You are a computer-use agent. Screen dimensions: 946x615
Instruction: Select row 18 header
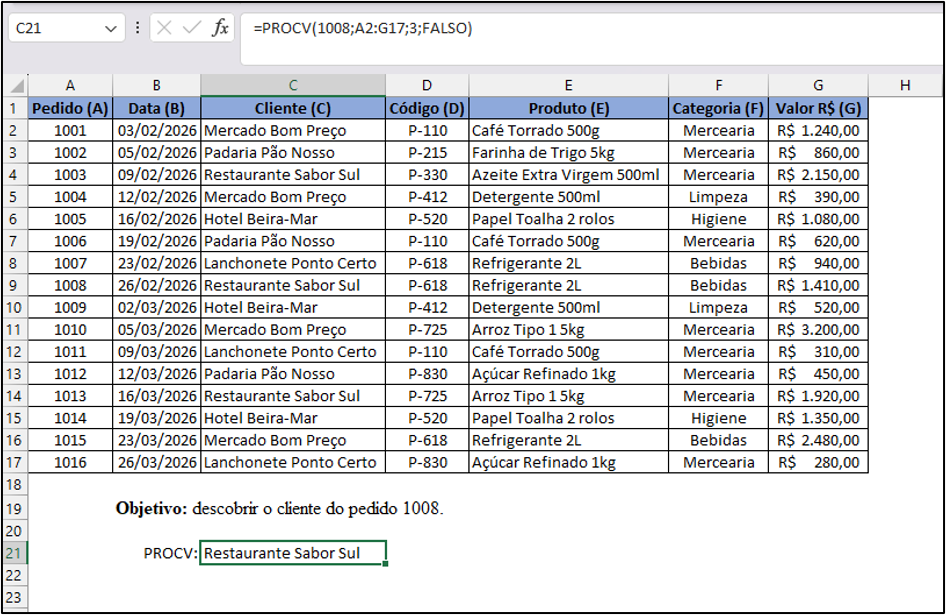(x=13, y=485)
